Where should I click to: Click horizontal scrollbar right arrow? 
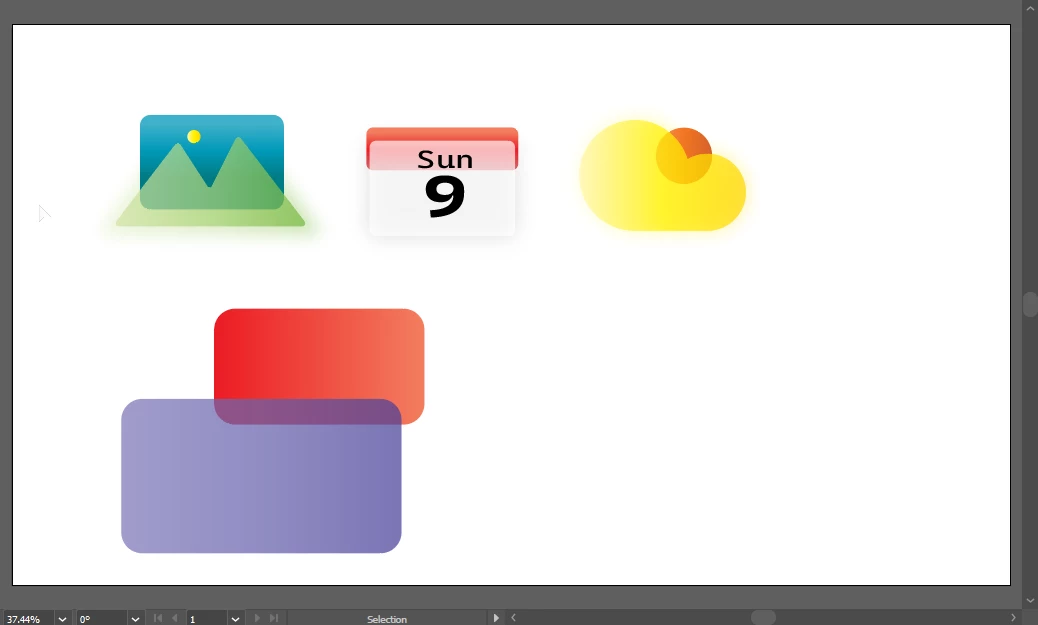pyautogui.click(x=1013, y=618)
